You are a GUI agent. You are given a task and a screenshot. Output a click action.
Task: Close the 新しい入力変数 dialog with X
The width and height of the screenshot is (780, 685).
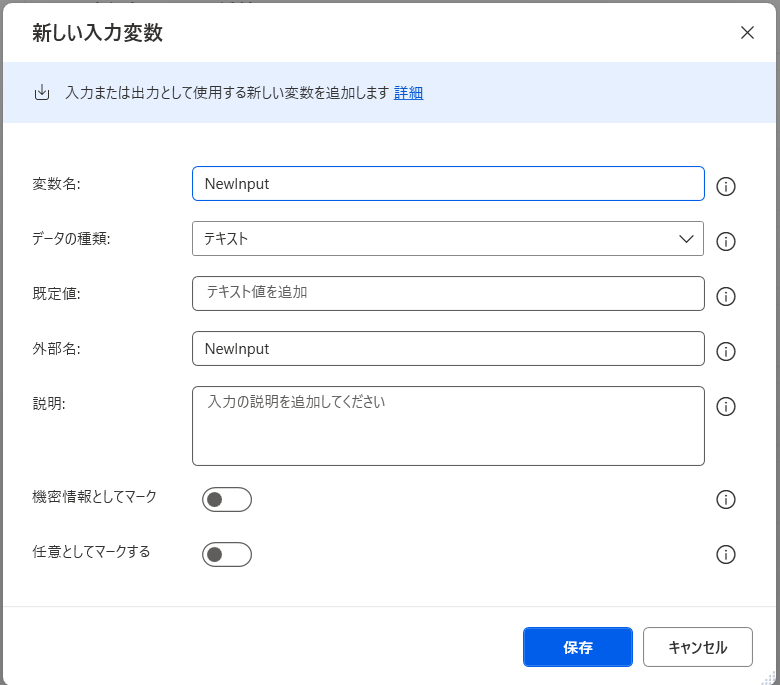(747, 32)
